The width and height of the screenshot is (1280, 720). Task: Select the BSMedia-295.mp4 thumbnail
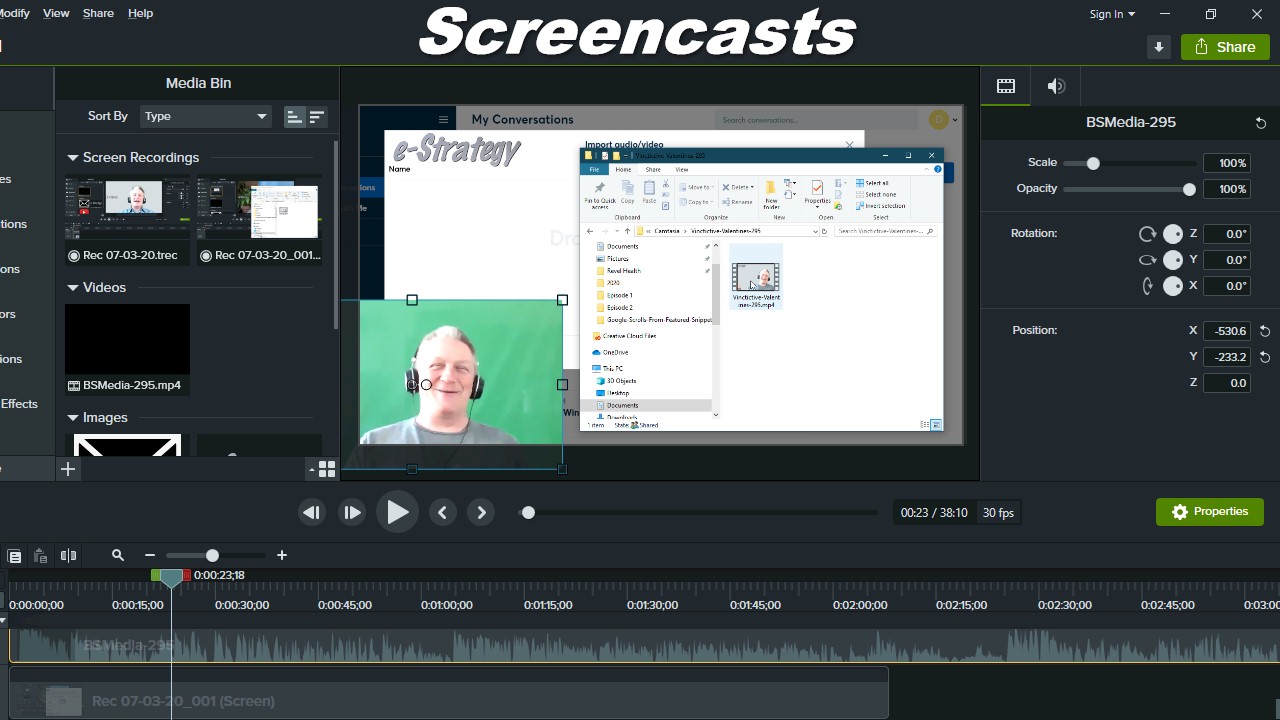tap(127, 338)
